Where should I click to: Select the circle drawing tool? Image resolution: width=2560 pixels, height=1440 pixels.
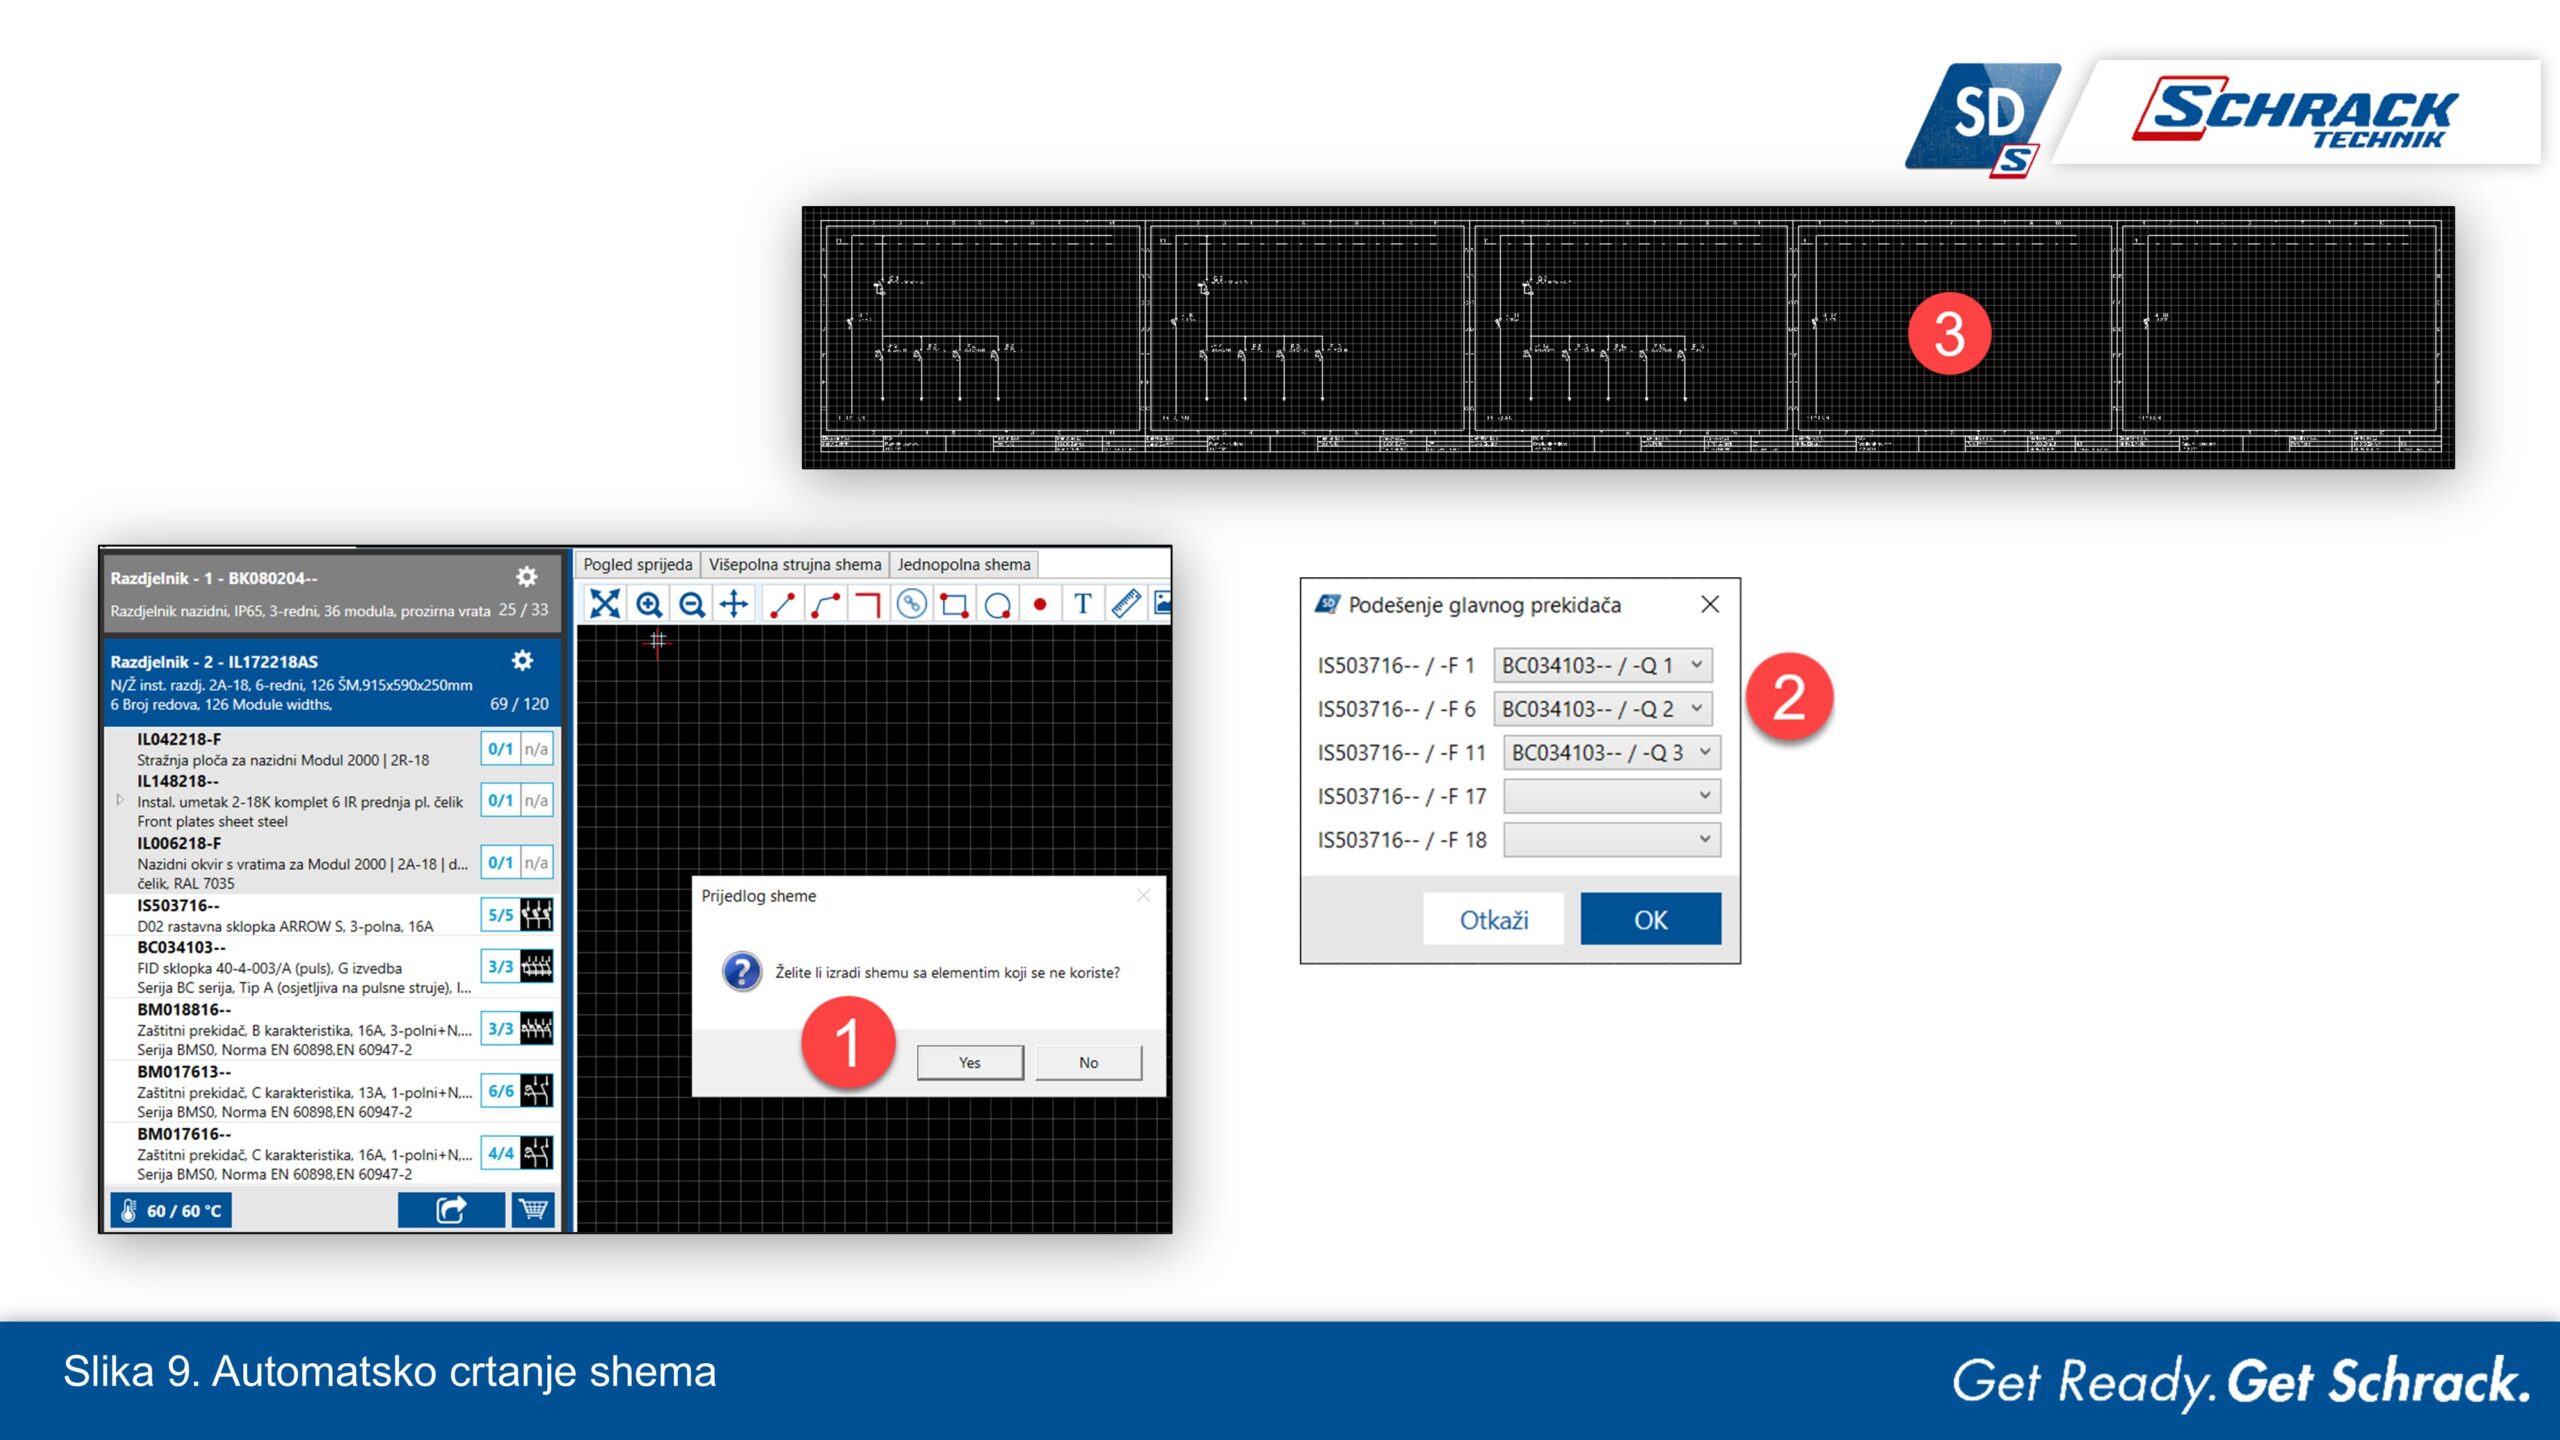pyautogui.click(x=997, y=604)
